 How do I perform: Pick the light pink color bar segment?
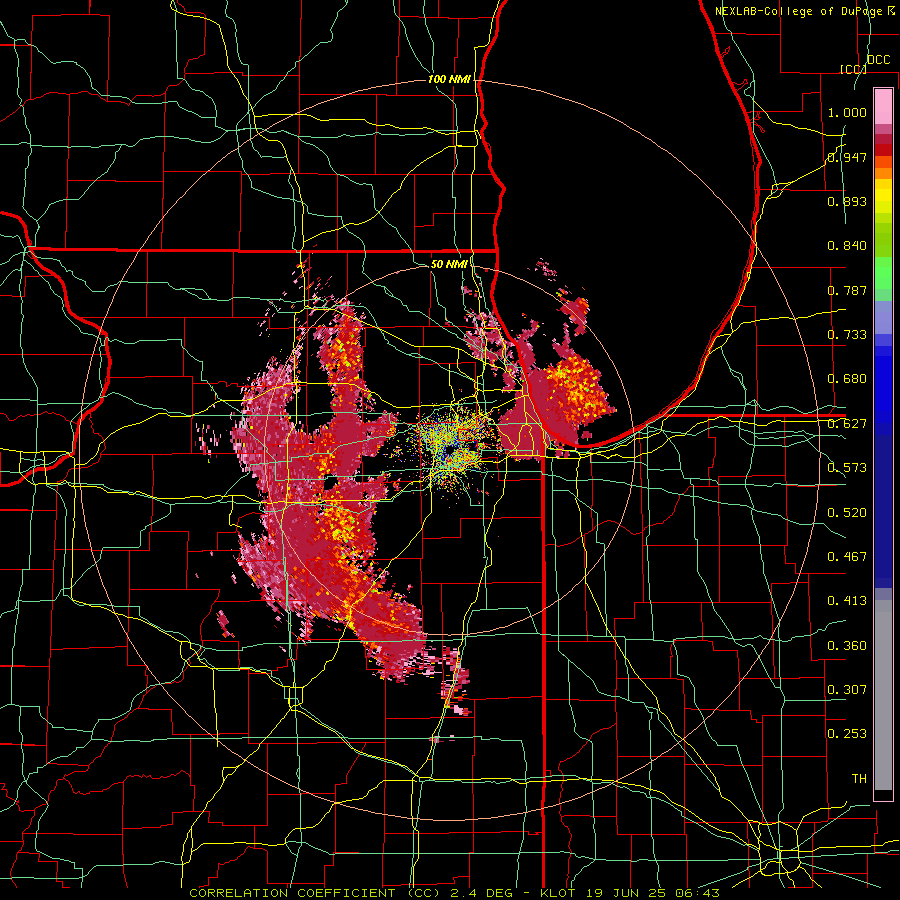tap(883, 107)
